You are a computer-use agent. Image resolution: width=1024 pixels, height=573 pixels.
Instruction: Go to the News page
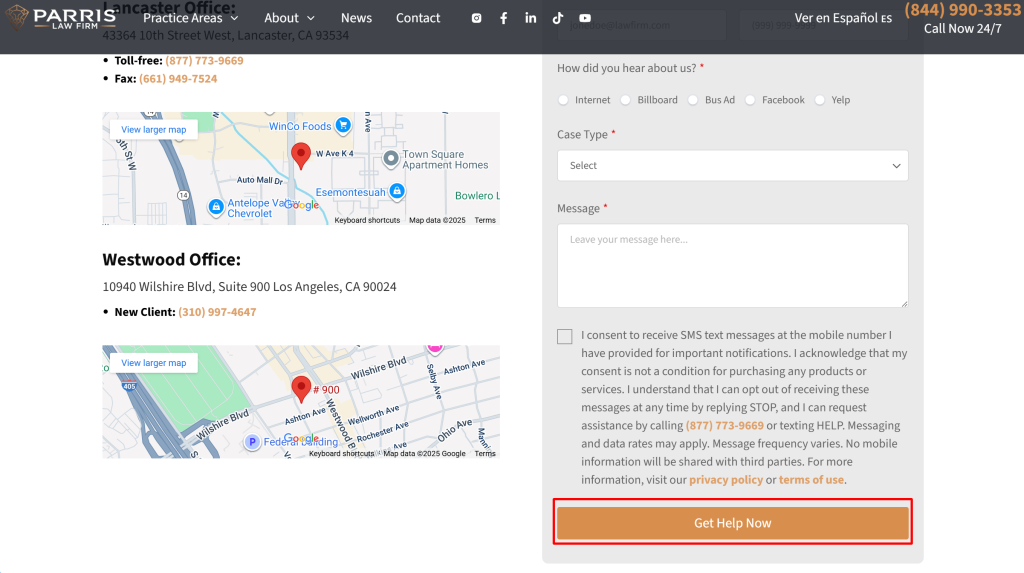click(x=356, y=18)
